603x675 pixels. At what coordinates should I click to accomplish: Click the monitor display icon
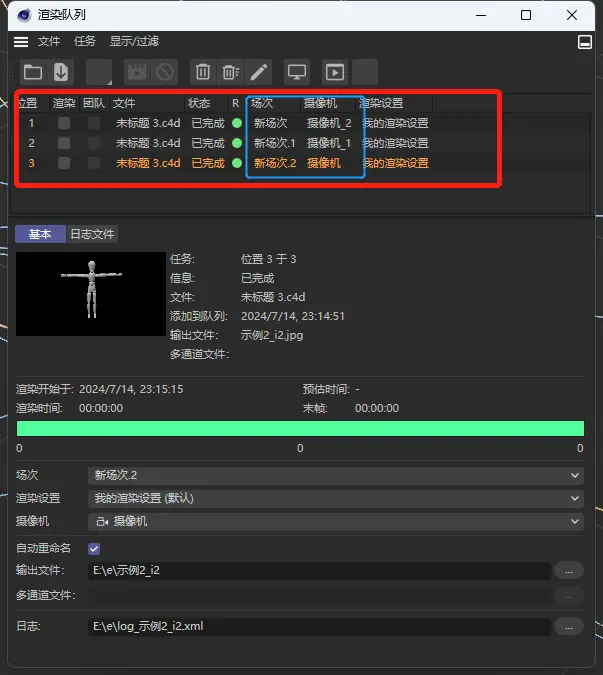coord(297,72)
